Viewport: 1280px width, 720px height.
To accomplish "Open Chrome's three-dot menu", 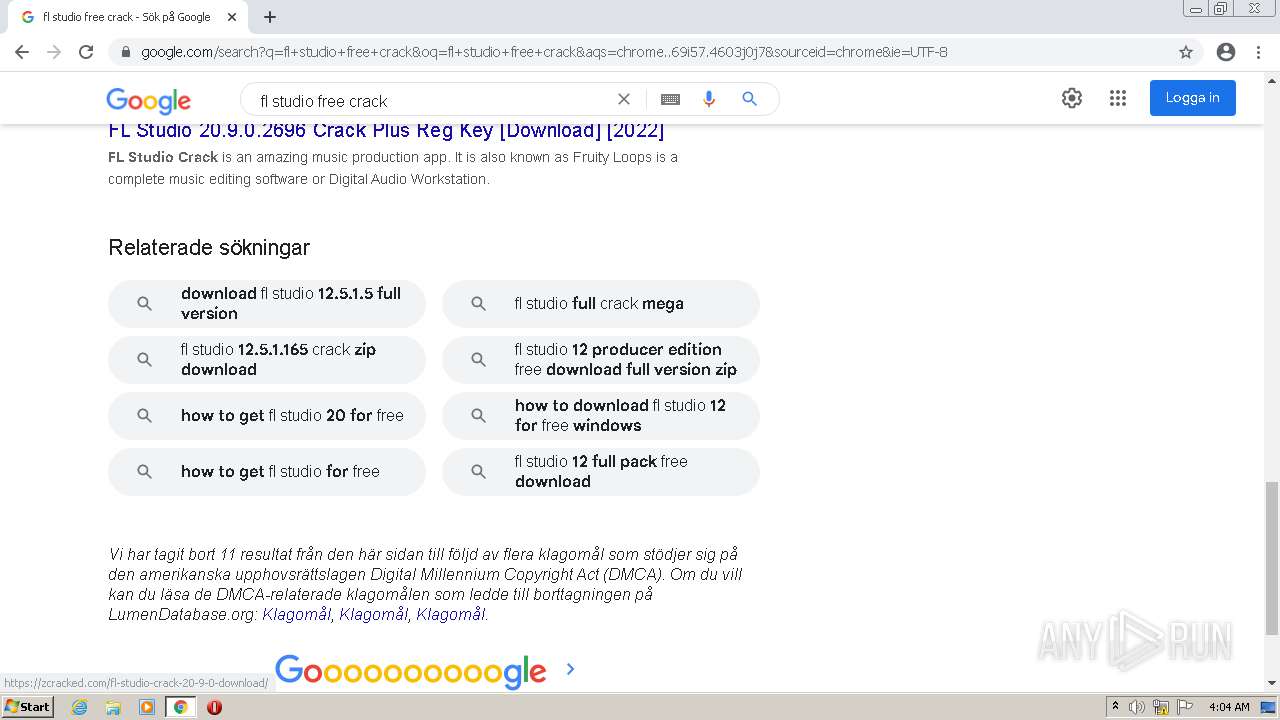I will [x=1258, y=52].
